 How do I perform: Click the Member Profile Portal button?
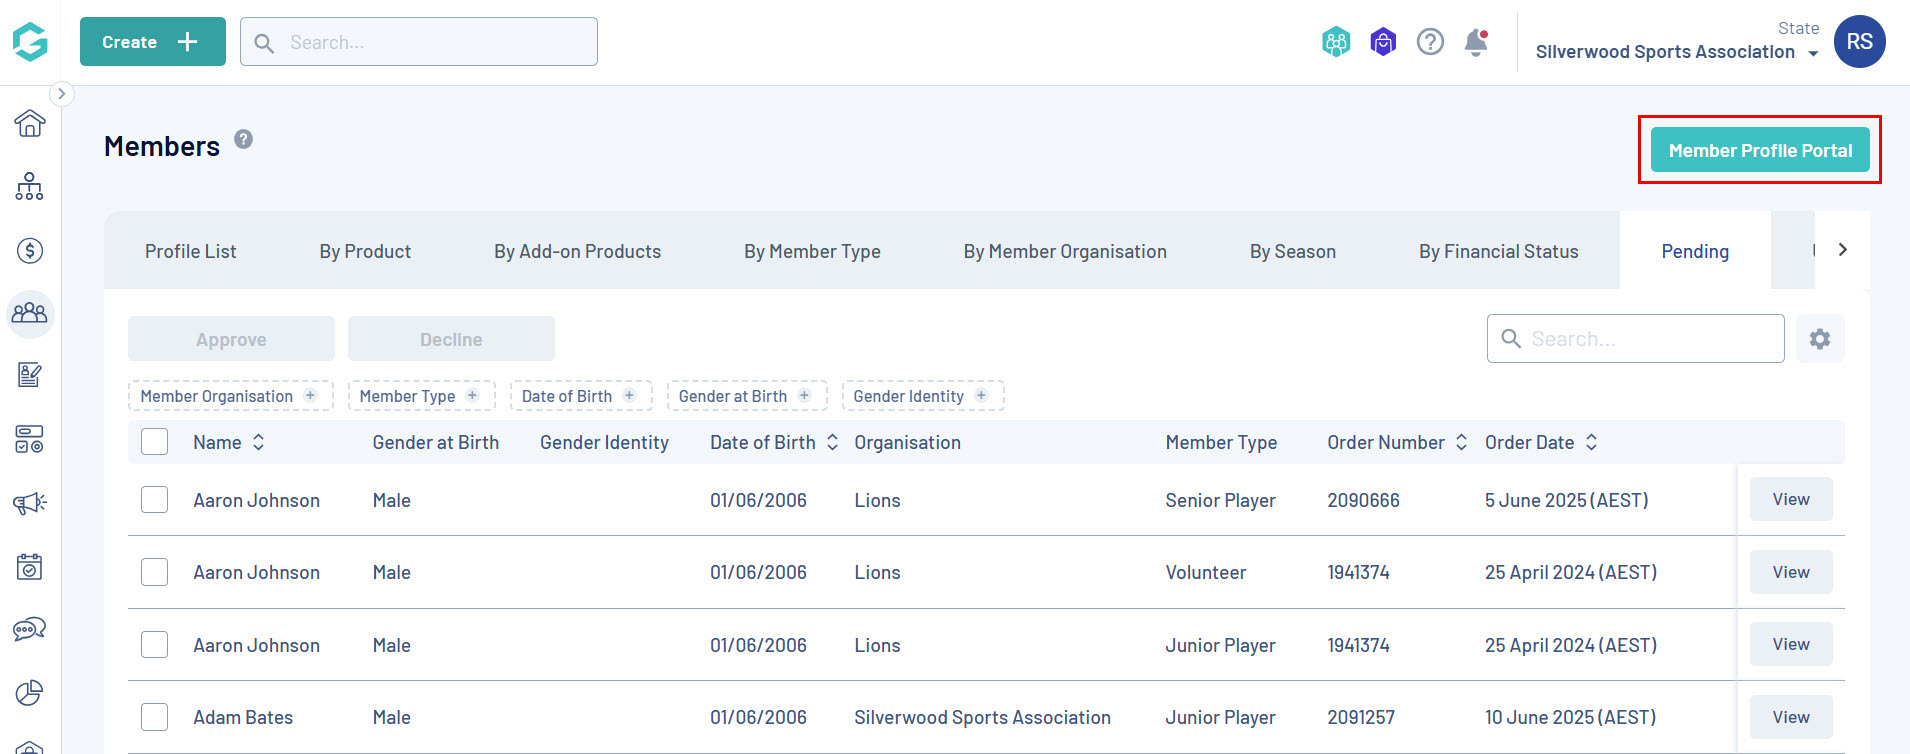pyautogui.click(x=1760, y=150)
